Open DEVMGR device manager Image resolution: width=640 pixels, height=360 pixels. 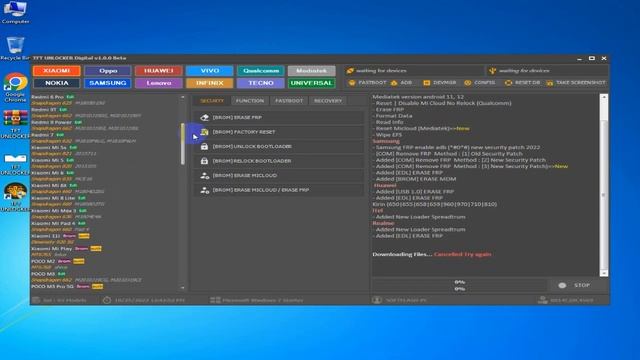(440, 83)
